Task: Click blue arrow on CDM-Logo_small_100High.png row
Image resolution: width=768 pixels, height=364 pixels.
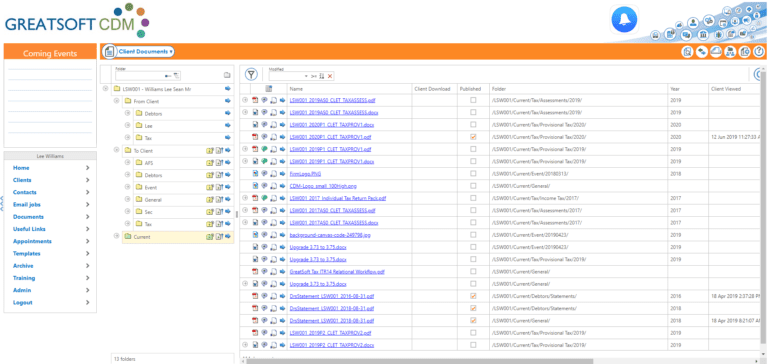Action: point(282,186)
